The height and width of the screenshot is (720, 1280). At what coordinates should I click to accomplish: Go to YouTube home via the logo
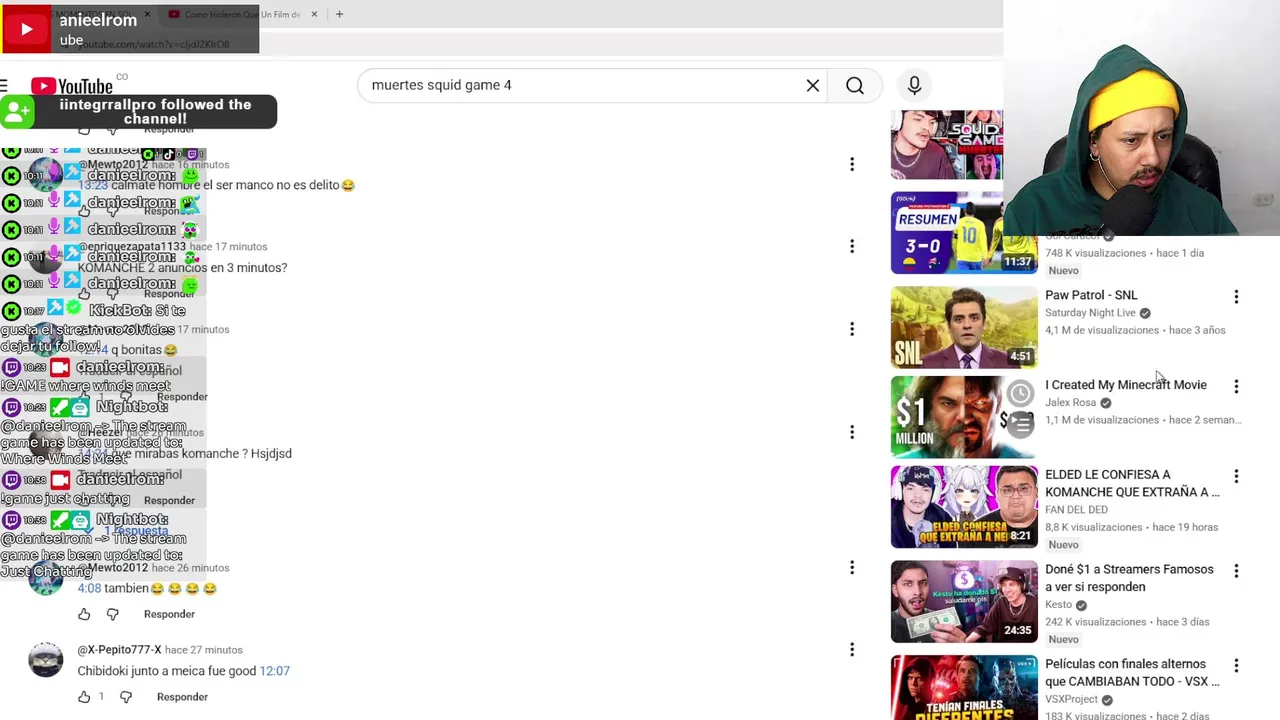(x=72, y=86)
